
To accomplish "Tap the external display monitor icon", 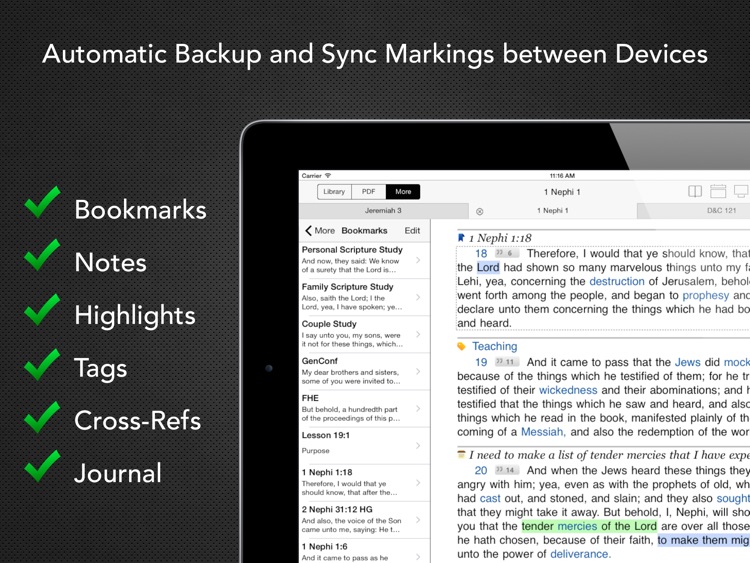I will point(741,191).
